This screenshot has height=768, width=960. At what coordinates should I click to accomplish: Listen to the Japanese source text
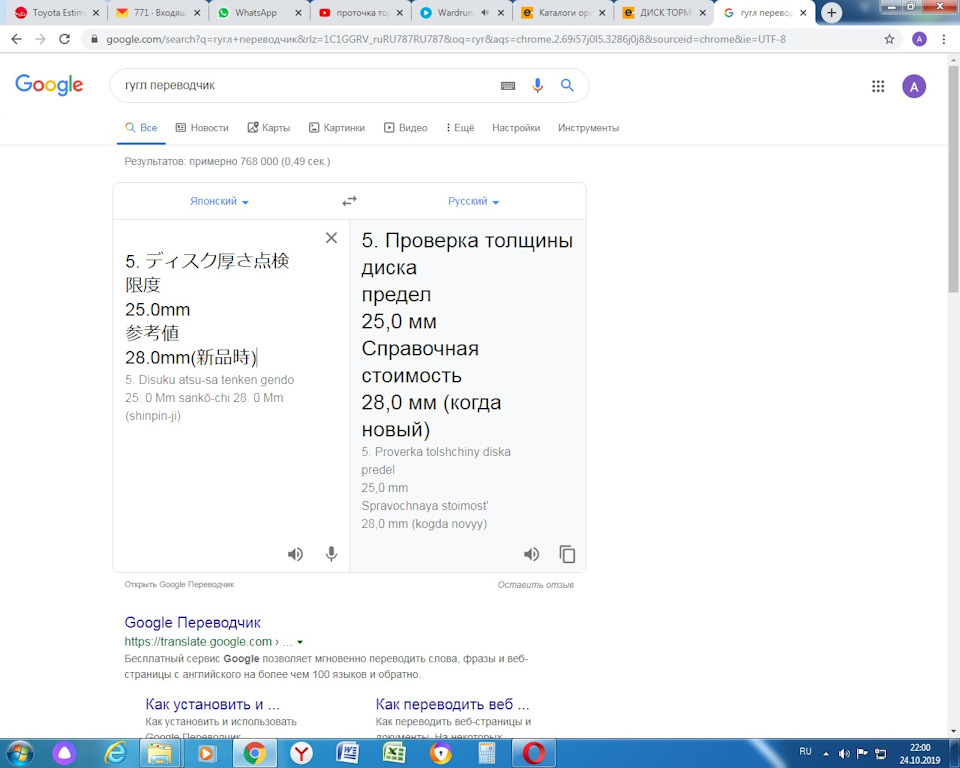[x=295, y=554]
